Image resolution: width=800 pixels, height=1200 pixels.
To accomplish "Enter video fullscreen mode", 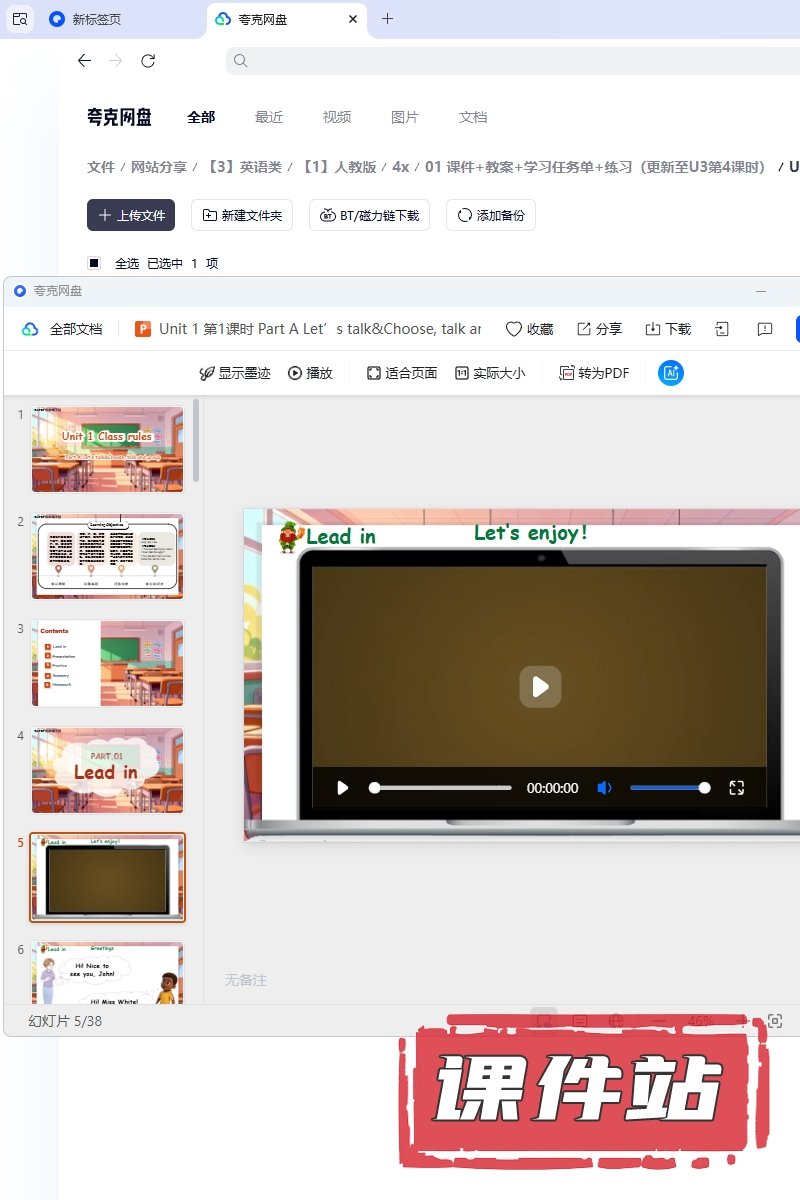I will pos(737,788).
